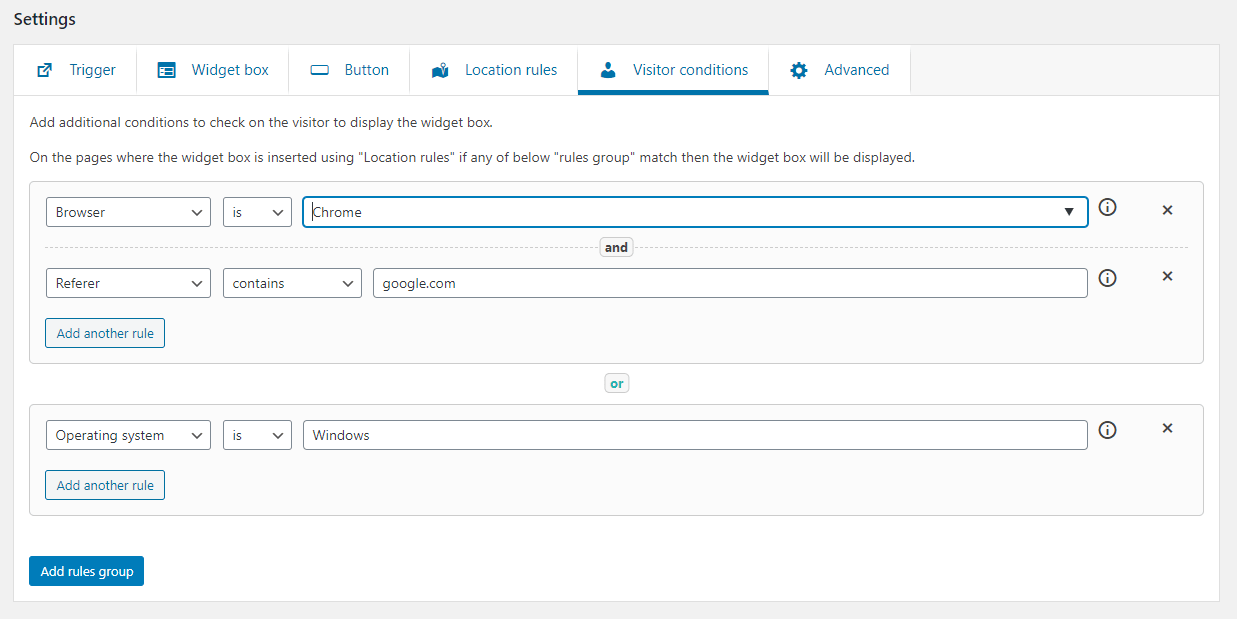Click the Location rules map icon

pyautogui.click(x=440, y=71)
